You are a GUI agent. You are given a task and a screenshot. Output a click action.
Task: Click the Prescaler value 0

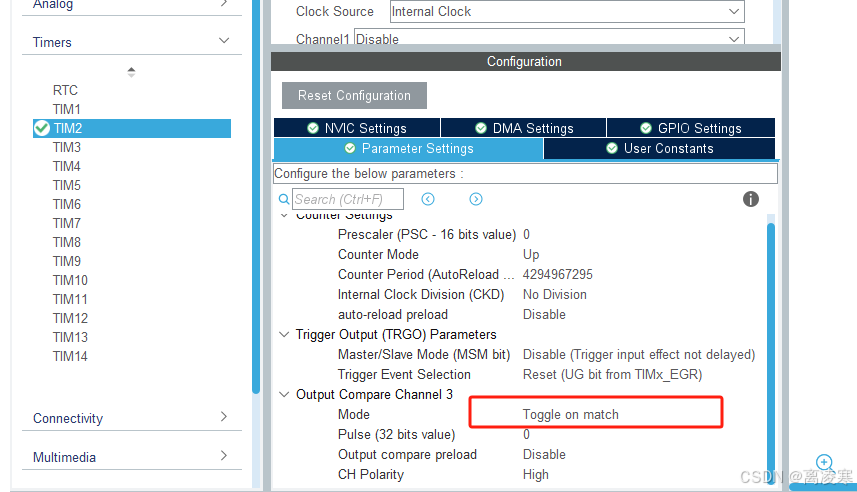526,235
